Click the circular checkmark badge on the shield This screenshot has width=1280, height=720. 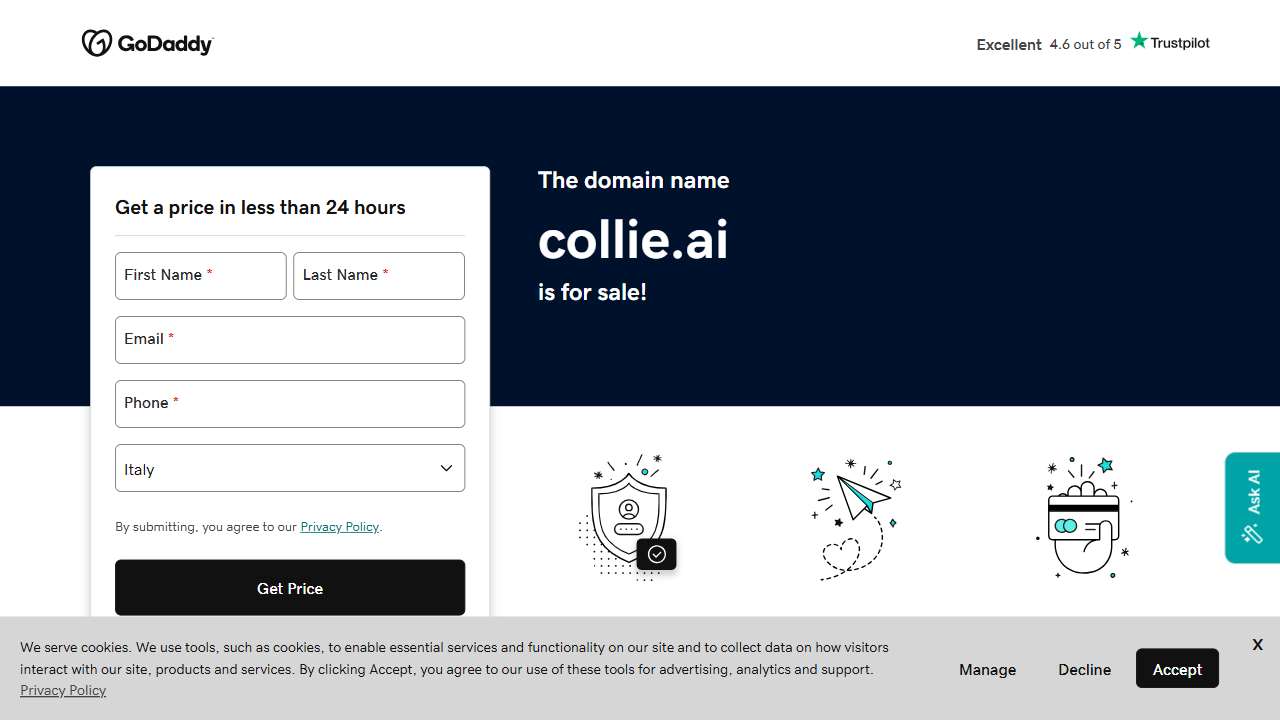(x=657, y=554)
